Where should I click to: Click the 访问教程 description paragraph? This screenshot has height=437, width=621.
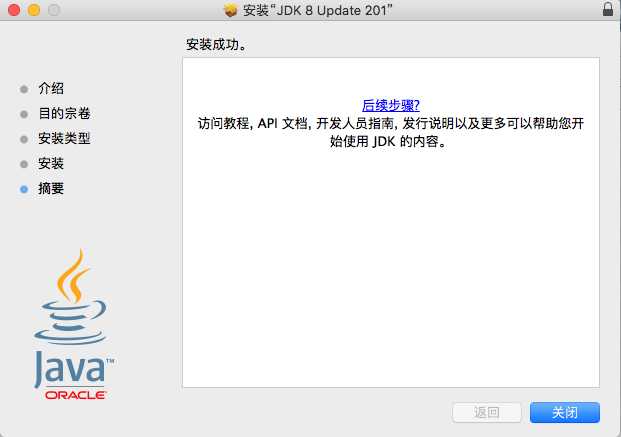pos(391,132)
